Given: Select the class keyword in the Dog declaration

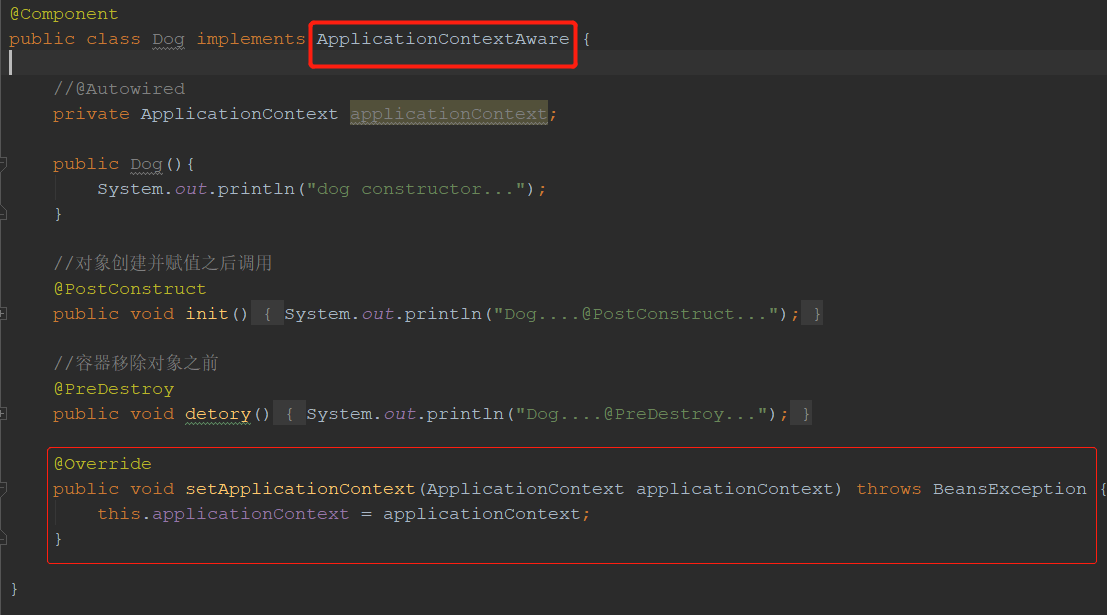Looking at the screenshot, I should (x=113, y=39).
